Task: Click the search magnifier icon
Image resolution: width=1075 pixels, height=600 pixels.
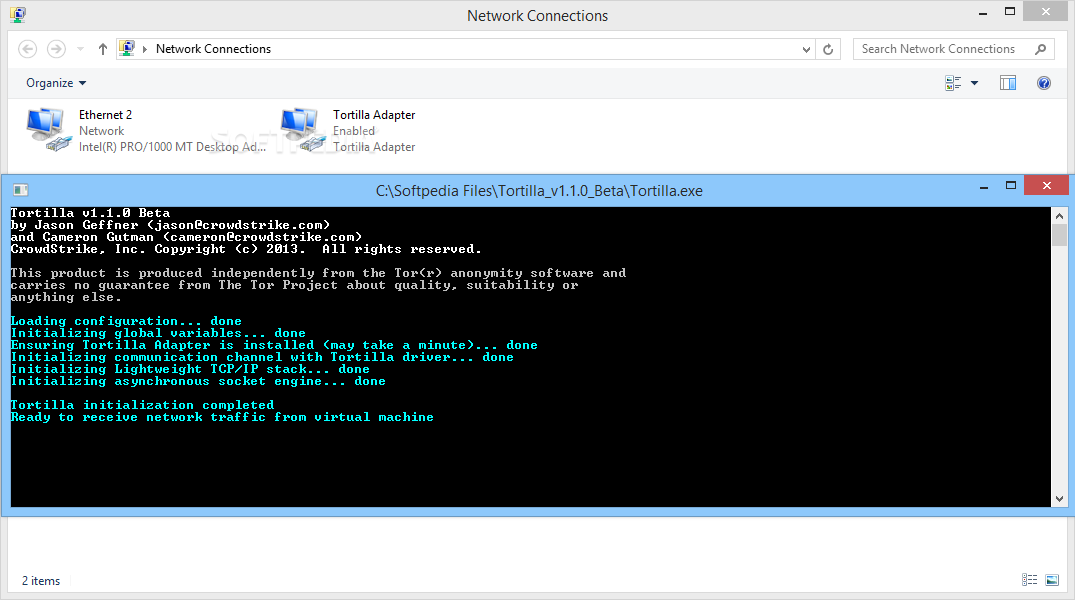Action: tap(1041, 49)
